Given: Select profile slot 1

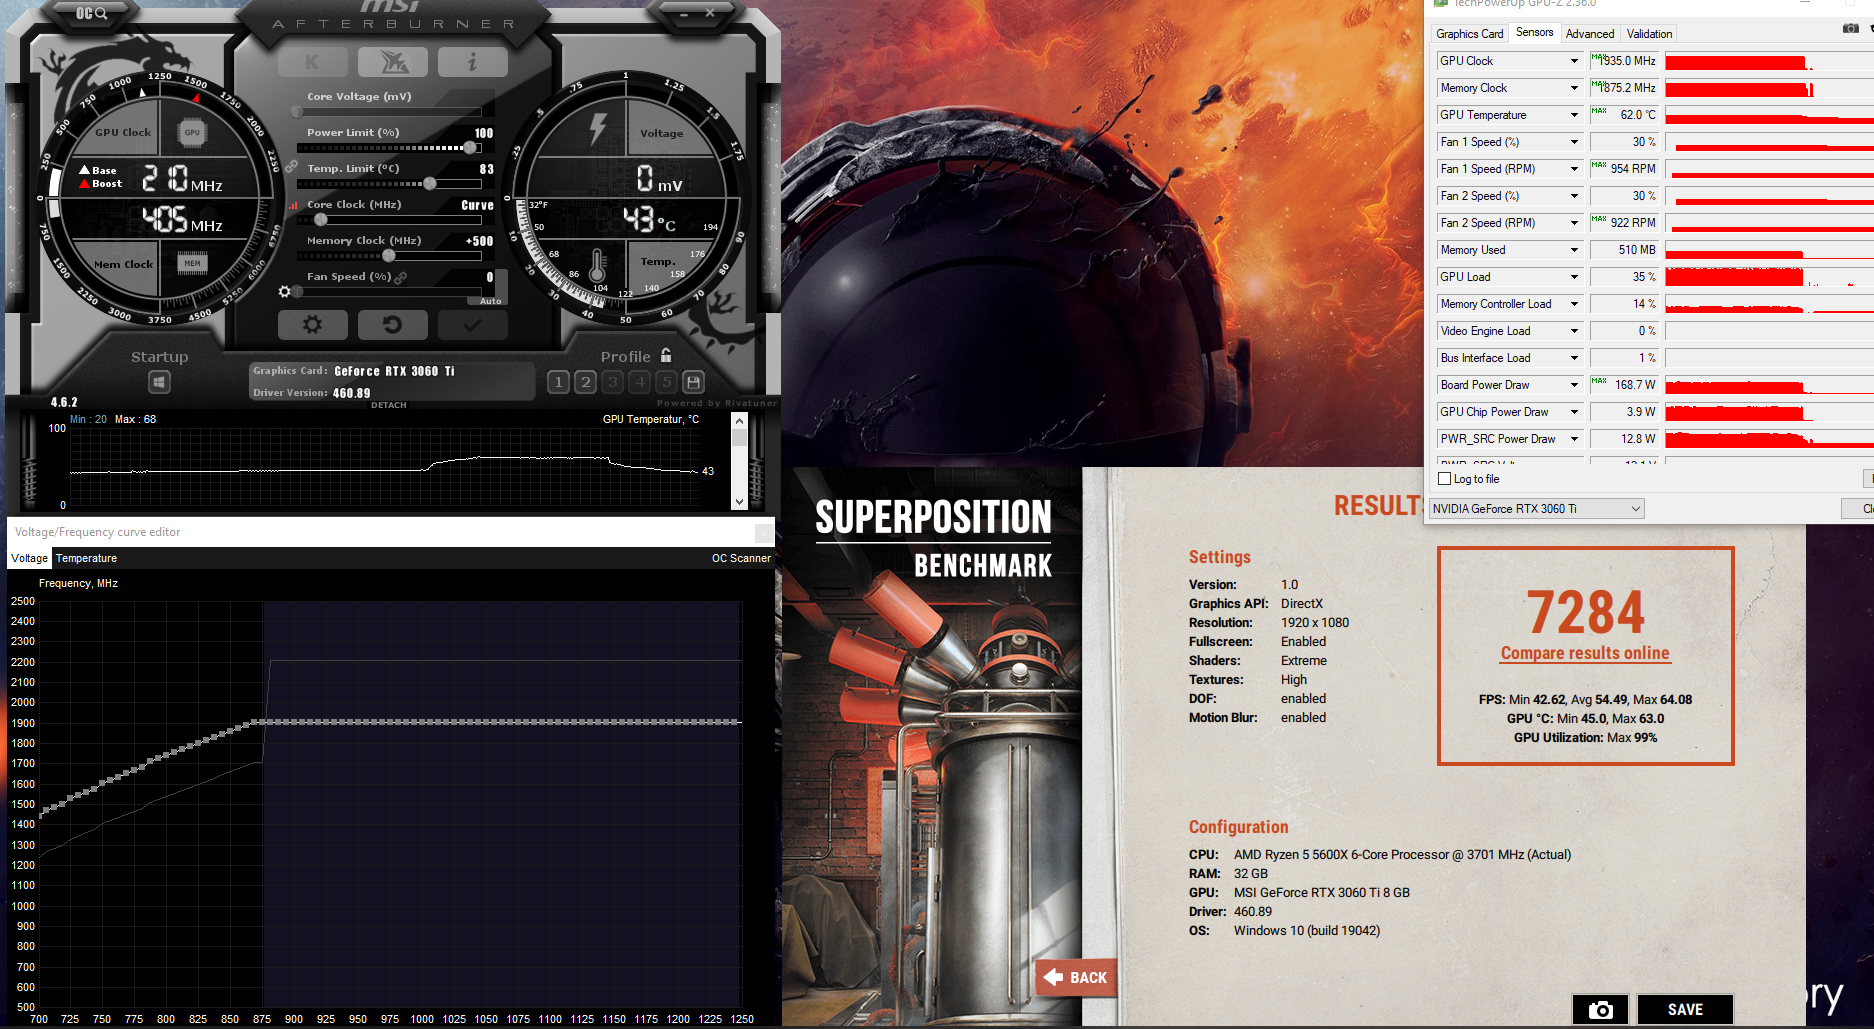Looking at the screenshot, I should pyautogui.click(x=559, y=381).
